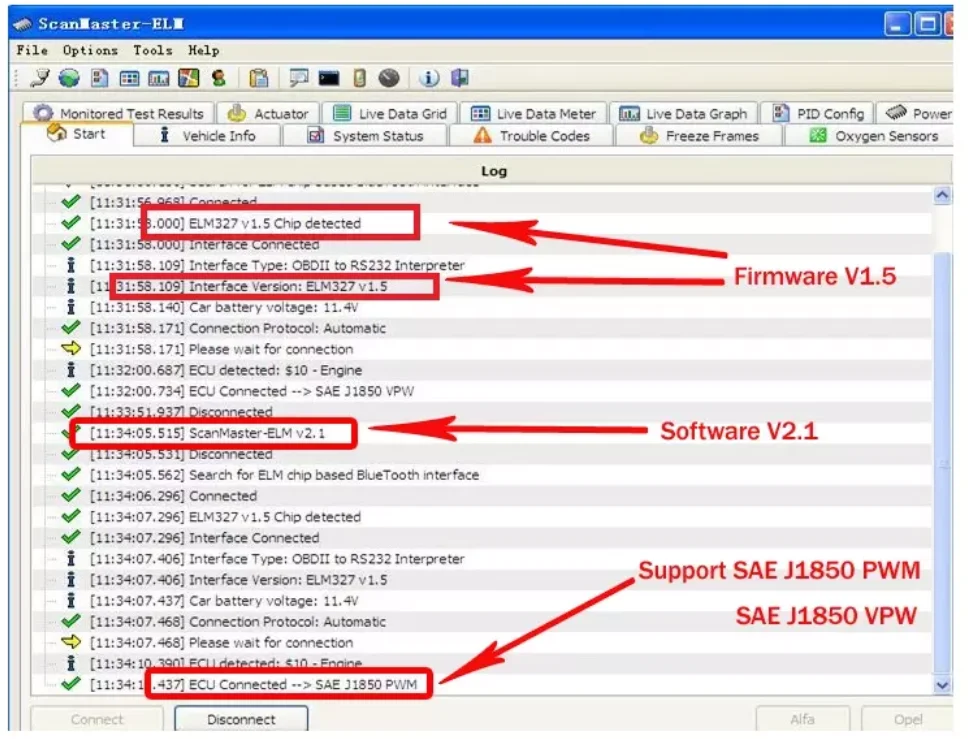
Task: Click the bar chart toolbar icon
Action: coord(159,78)
